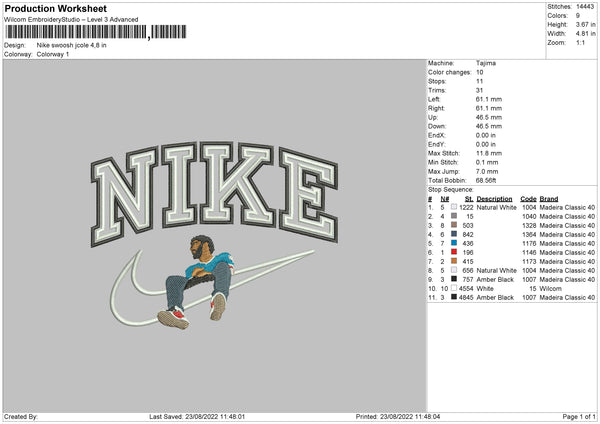This screenshot has height=424, width=600.
Task: Click stitch count '4554' in stop 10
Action: [x=466, y=288]
